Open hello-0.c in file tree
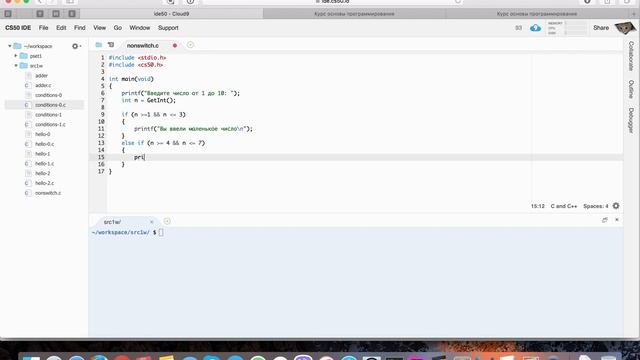 [x=44, y=144]
